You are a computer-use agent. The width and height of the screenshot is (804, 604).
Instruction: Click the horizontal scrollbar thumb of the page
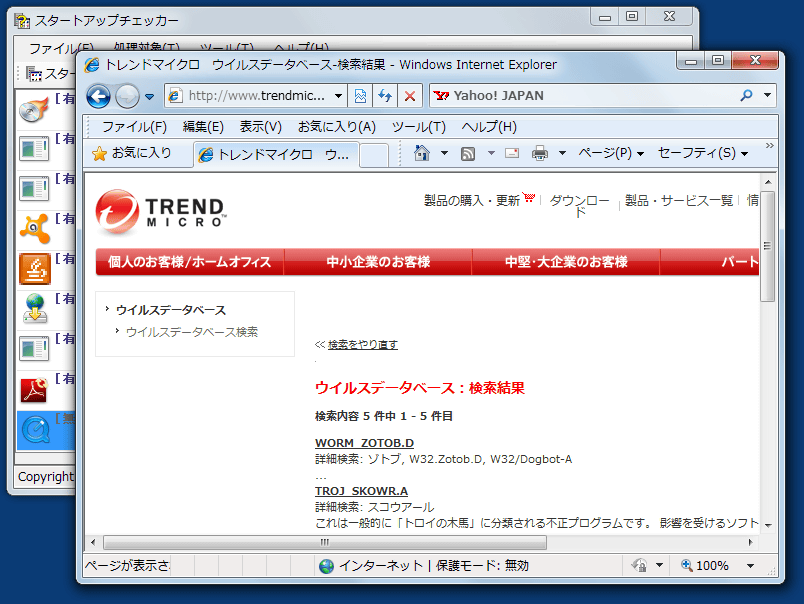tap(325, 542)
